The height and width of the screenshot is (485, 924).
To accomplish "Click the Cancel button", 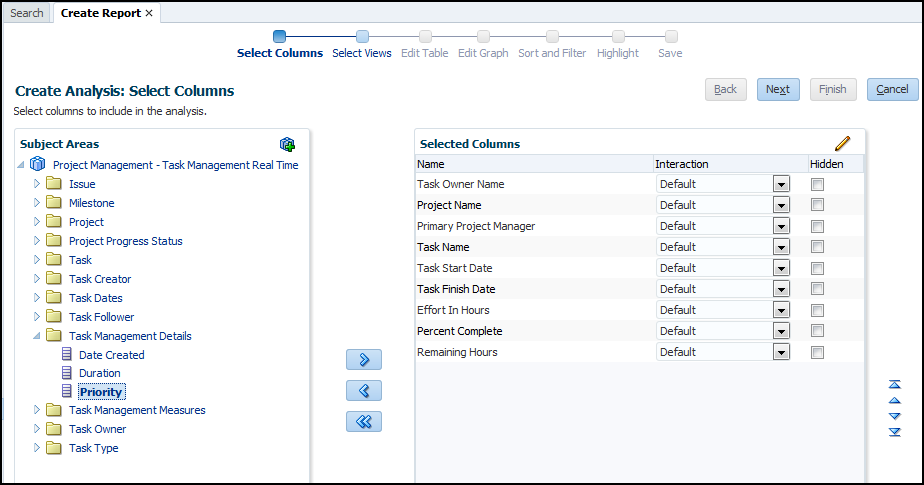I will coord(892,89).
